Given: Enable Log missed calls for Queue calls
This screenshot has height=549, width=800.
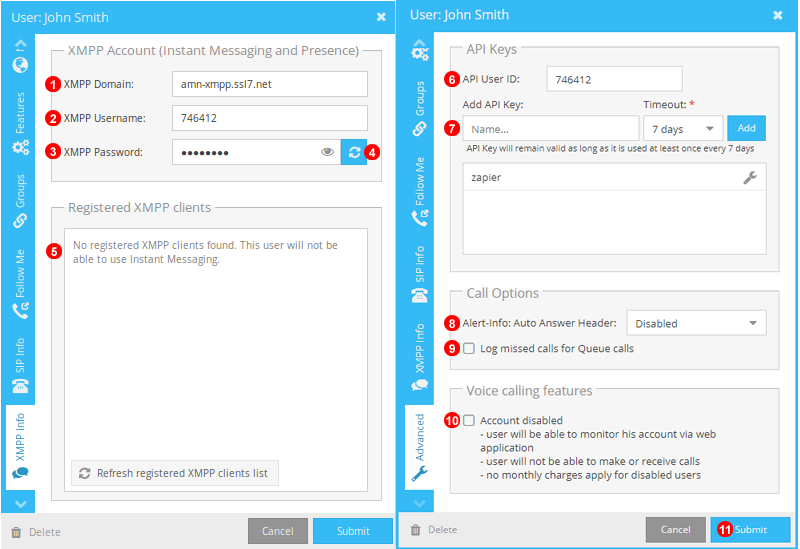Looking at the screenshot, I should 469,348.
